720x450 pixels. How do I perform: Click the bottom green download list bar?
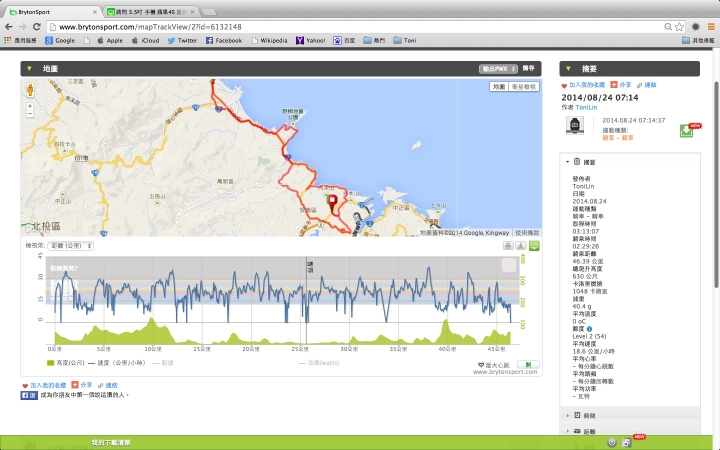click(x=360, y=443)
